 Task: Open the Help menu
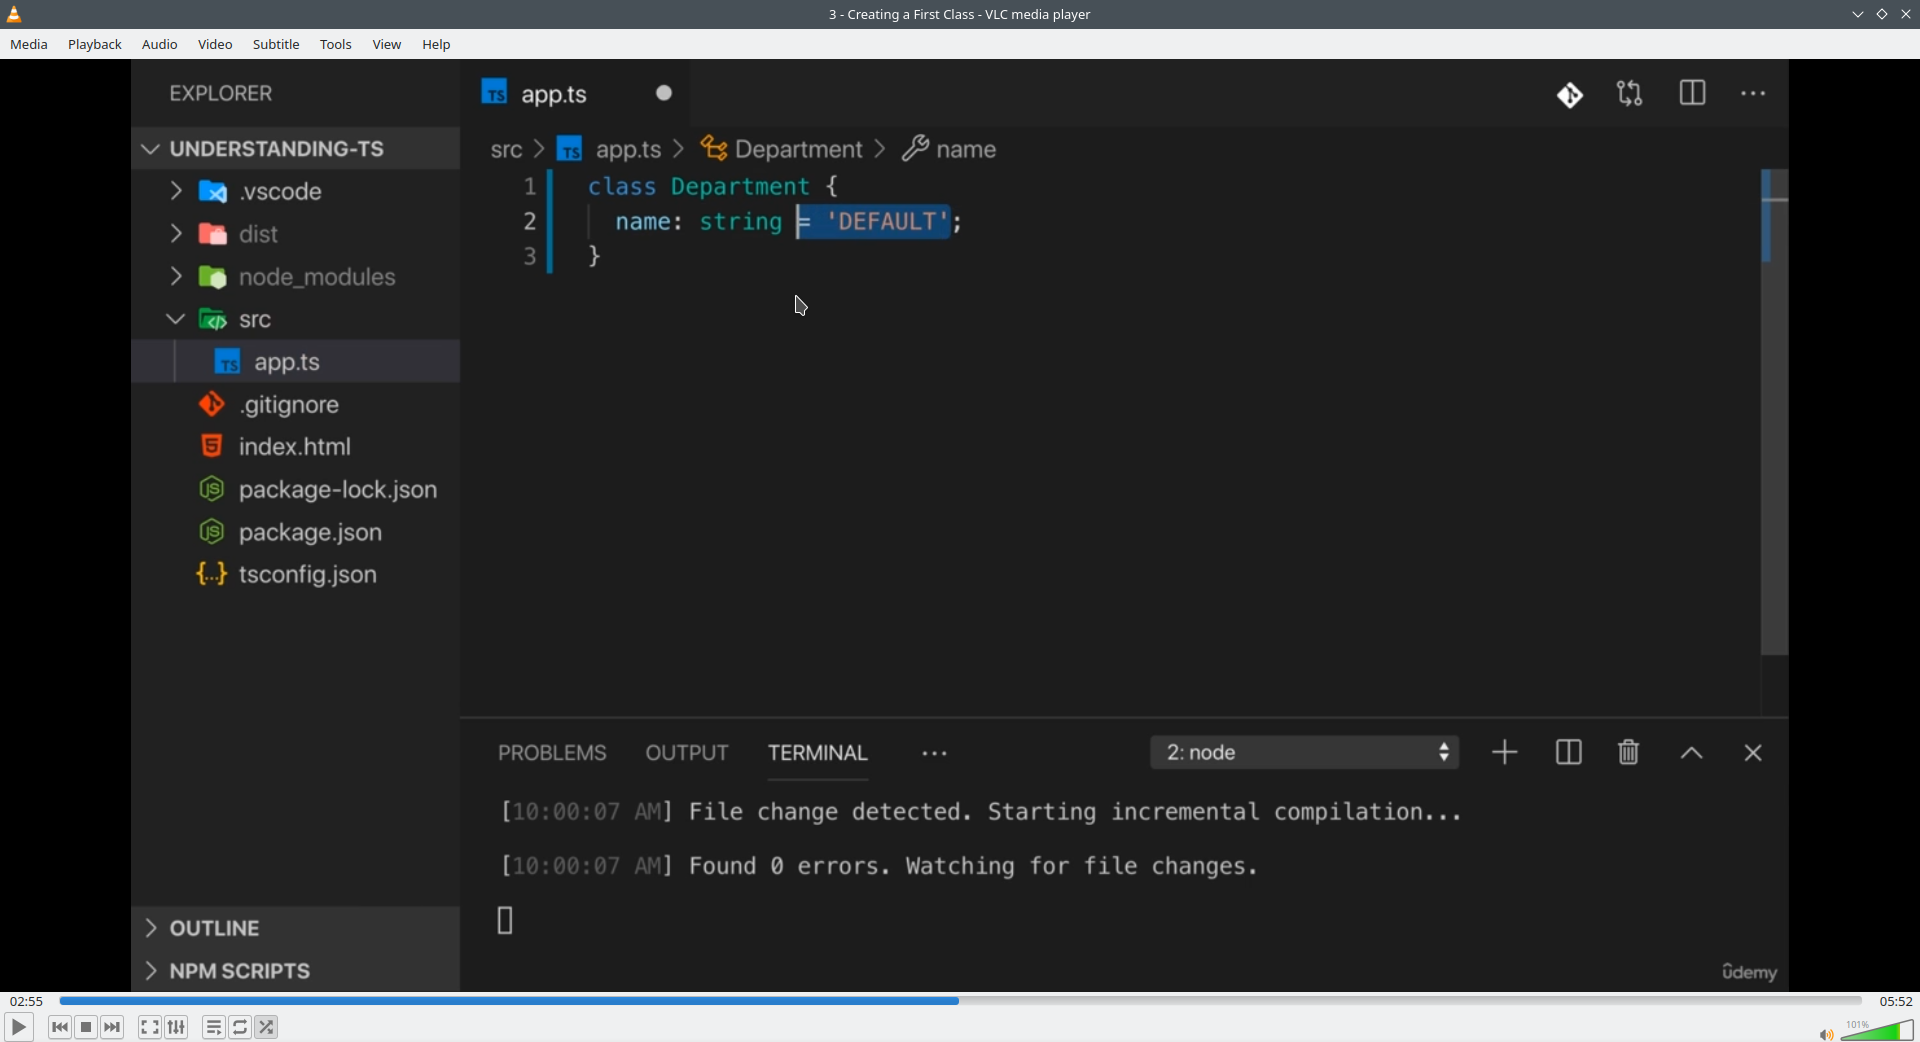click(436, 45)
